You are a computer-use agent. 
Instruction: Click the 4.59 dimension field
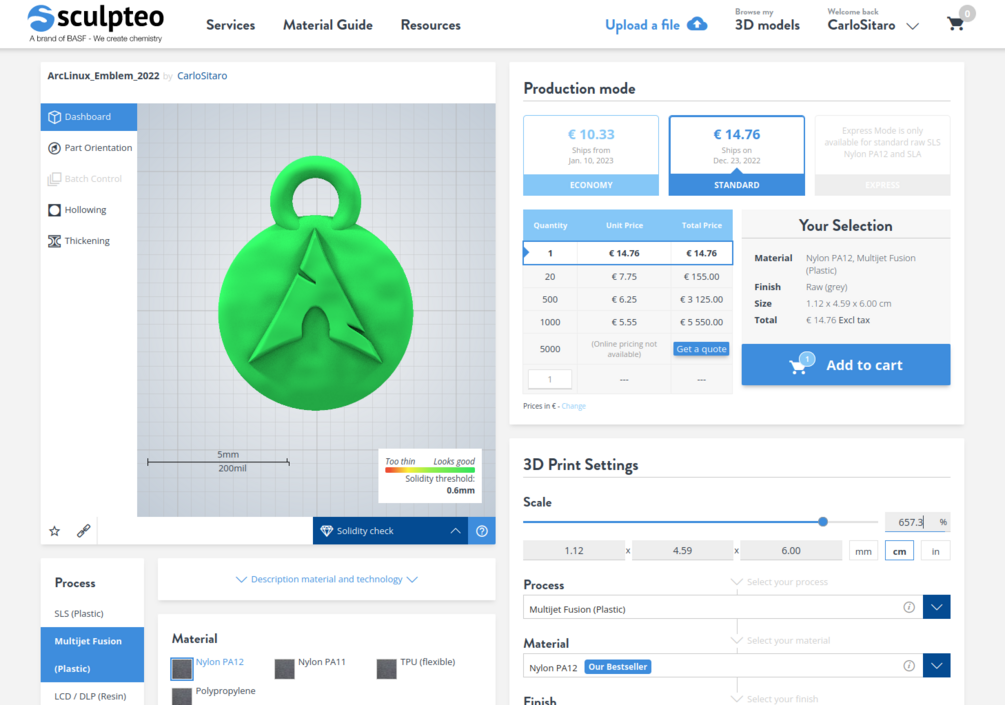pyautogui.click(x=682, y=551)
